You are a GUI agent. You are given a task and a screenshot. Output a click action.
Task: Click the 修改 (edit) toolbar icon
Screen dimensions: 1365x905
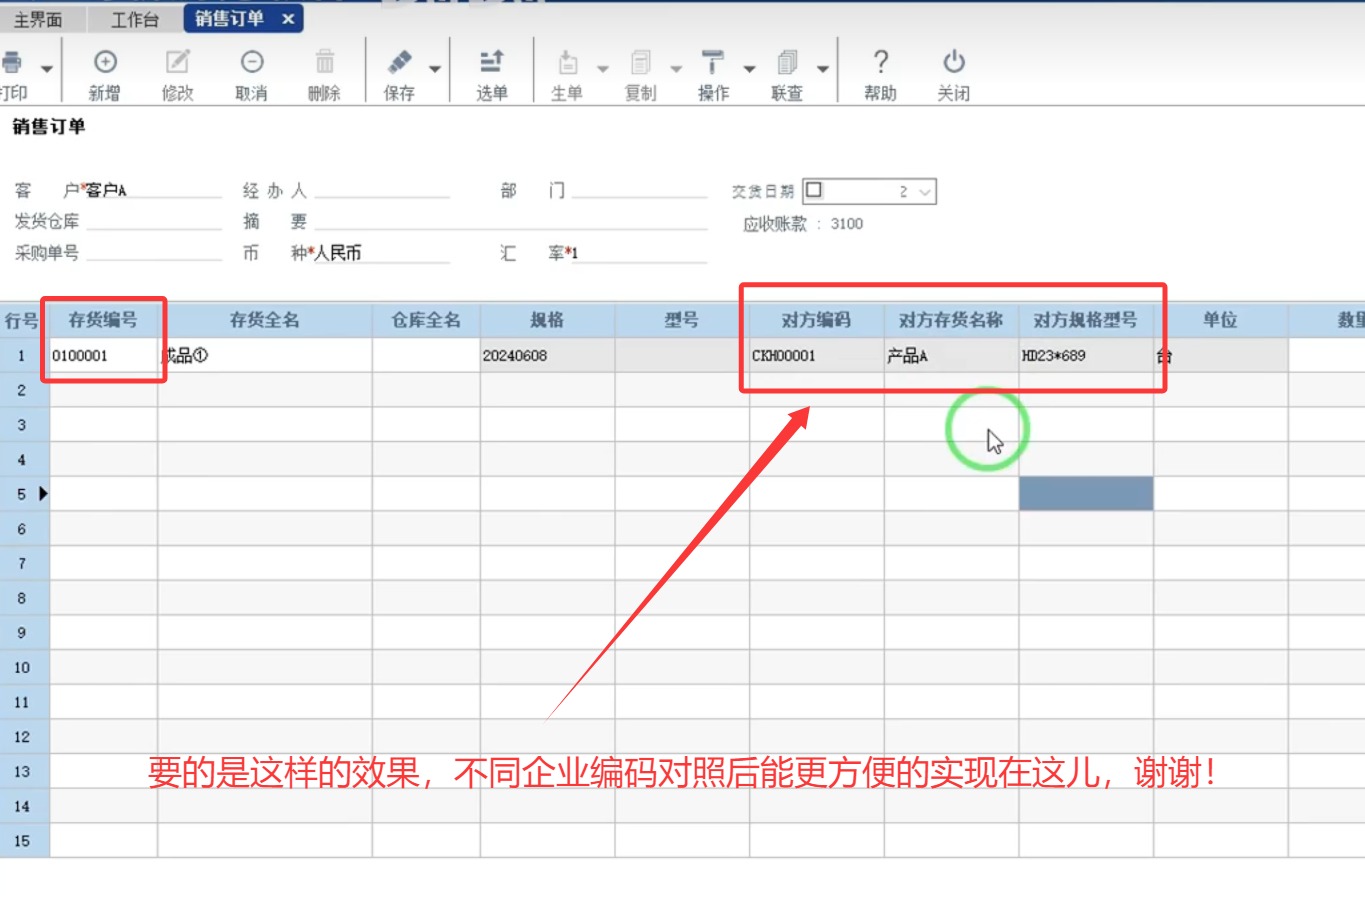pos(178,63)
